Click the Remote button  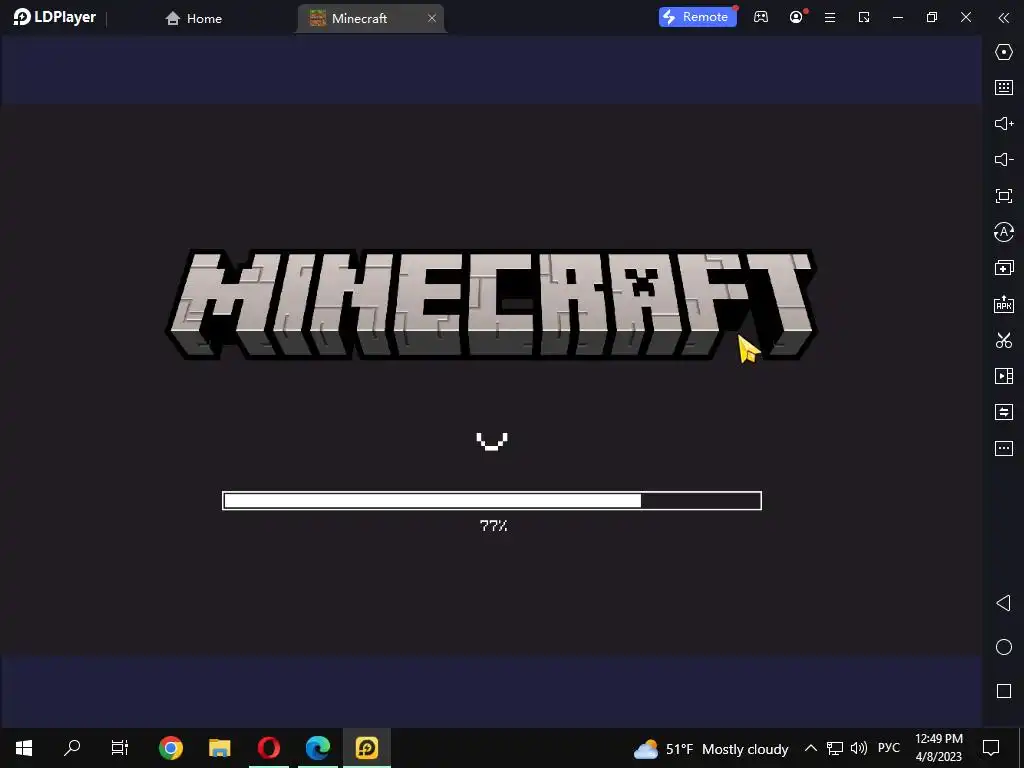697,17
